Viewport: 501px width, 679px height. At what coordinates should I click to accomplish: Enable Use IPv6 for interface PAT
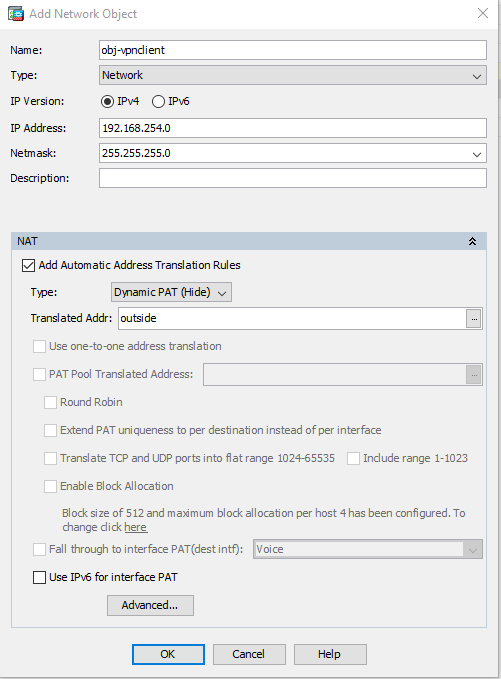pos(39,577)
